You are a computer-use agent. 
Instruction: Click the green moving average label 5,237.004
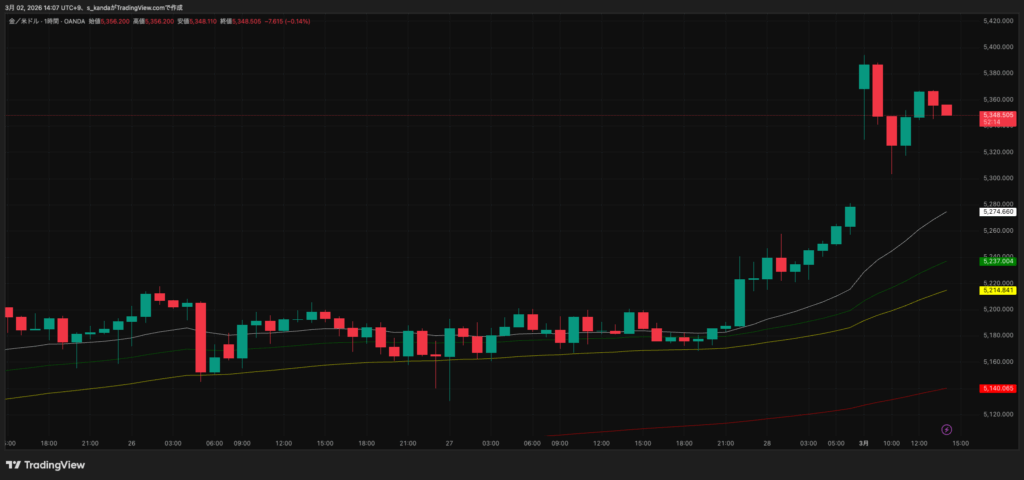[x=998, y=261]
